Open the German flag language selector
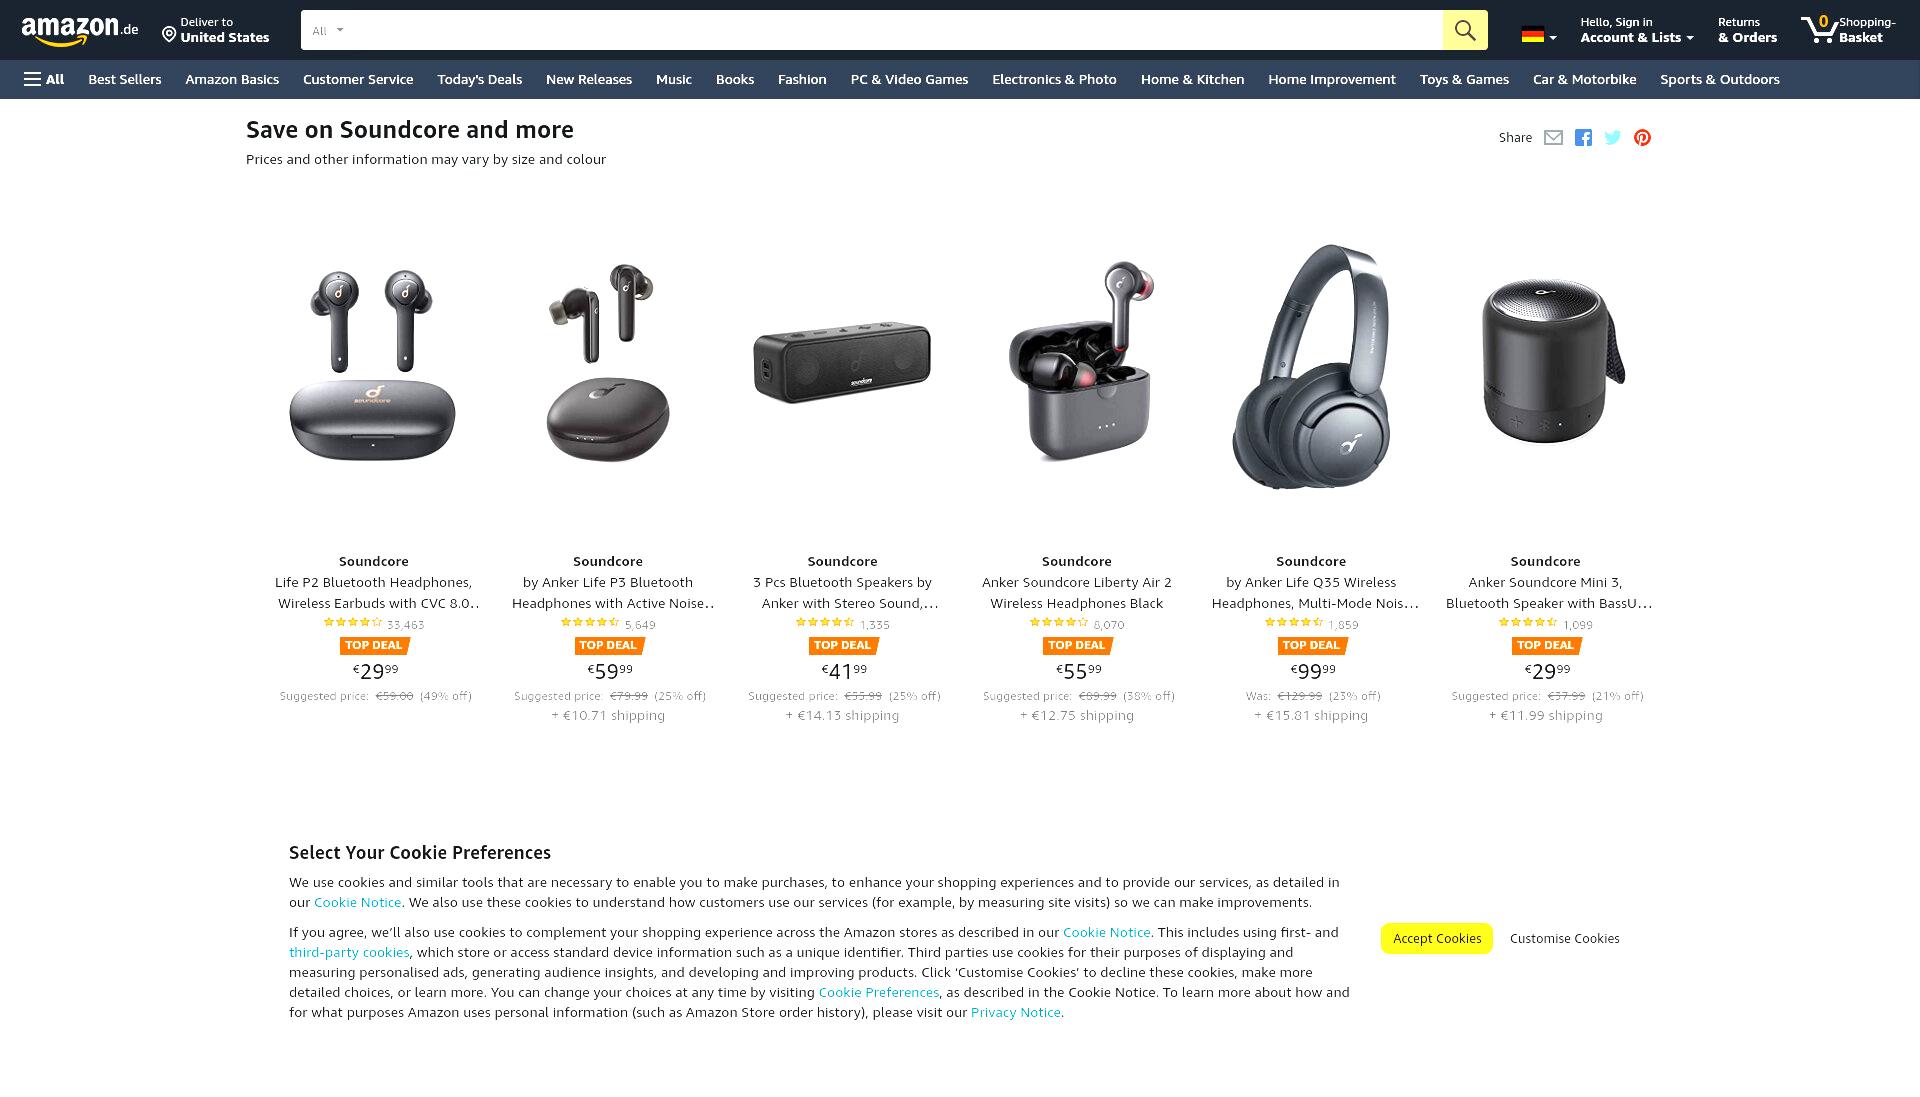Image resolution: width=1920 pixels, height=1097 pixels. pos(1539,35)
